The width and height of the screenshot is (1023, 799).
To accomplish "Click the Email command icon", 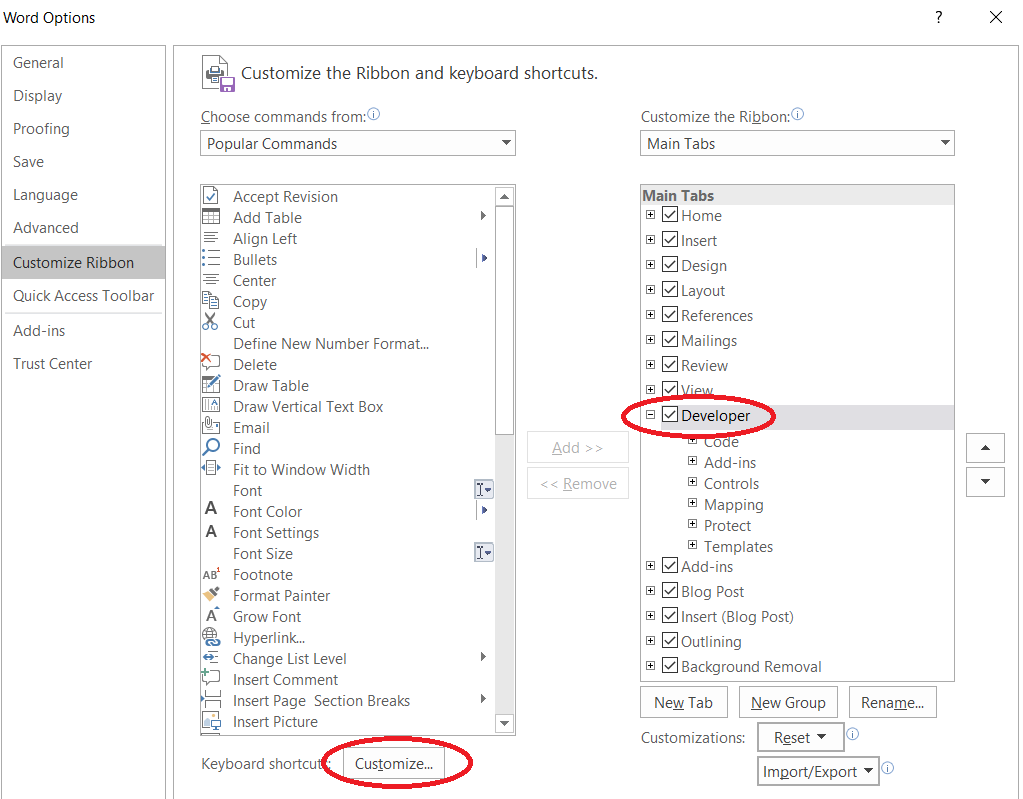I will tap(211, 425).
